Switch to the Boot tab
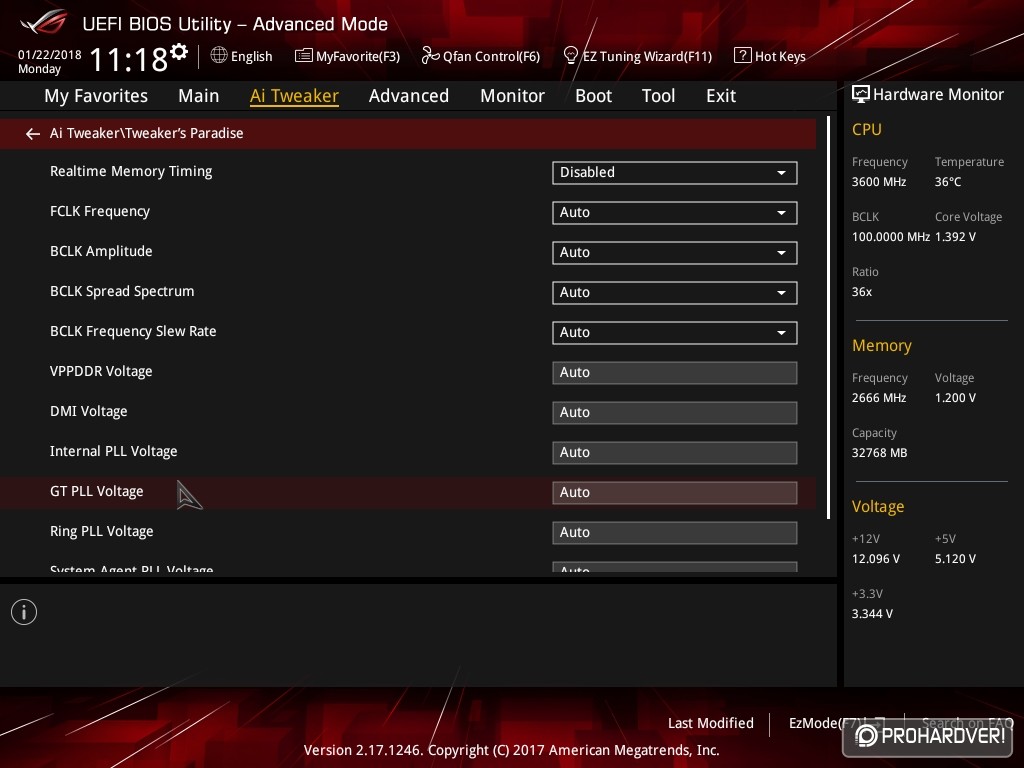 click(594, 96)
